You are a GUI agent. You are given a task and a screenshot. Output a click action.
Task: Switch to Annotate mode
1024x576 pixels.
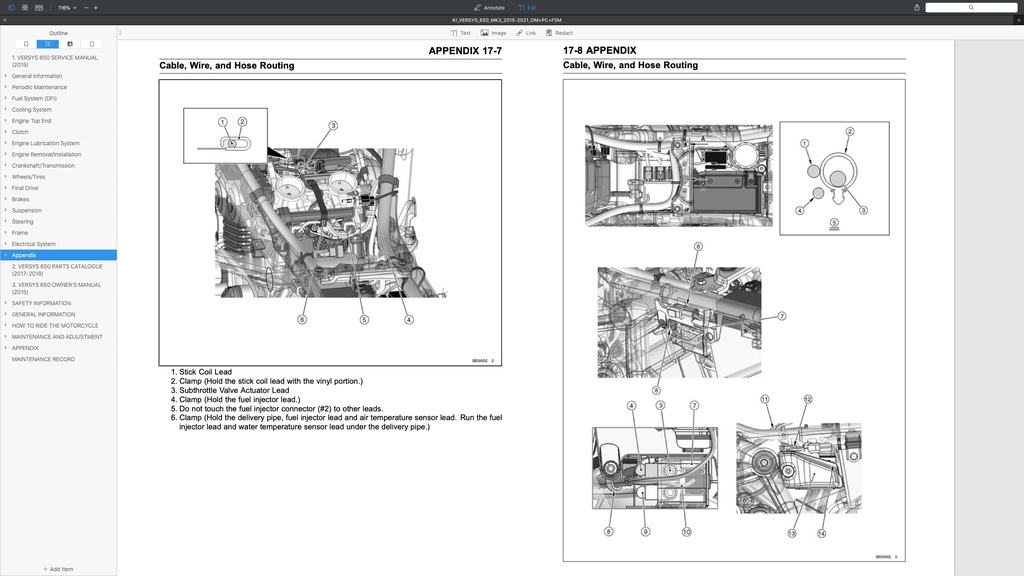[489, 8]
